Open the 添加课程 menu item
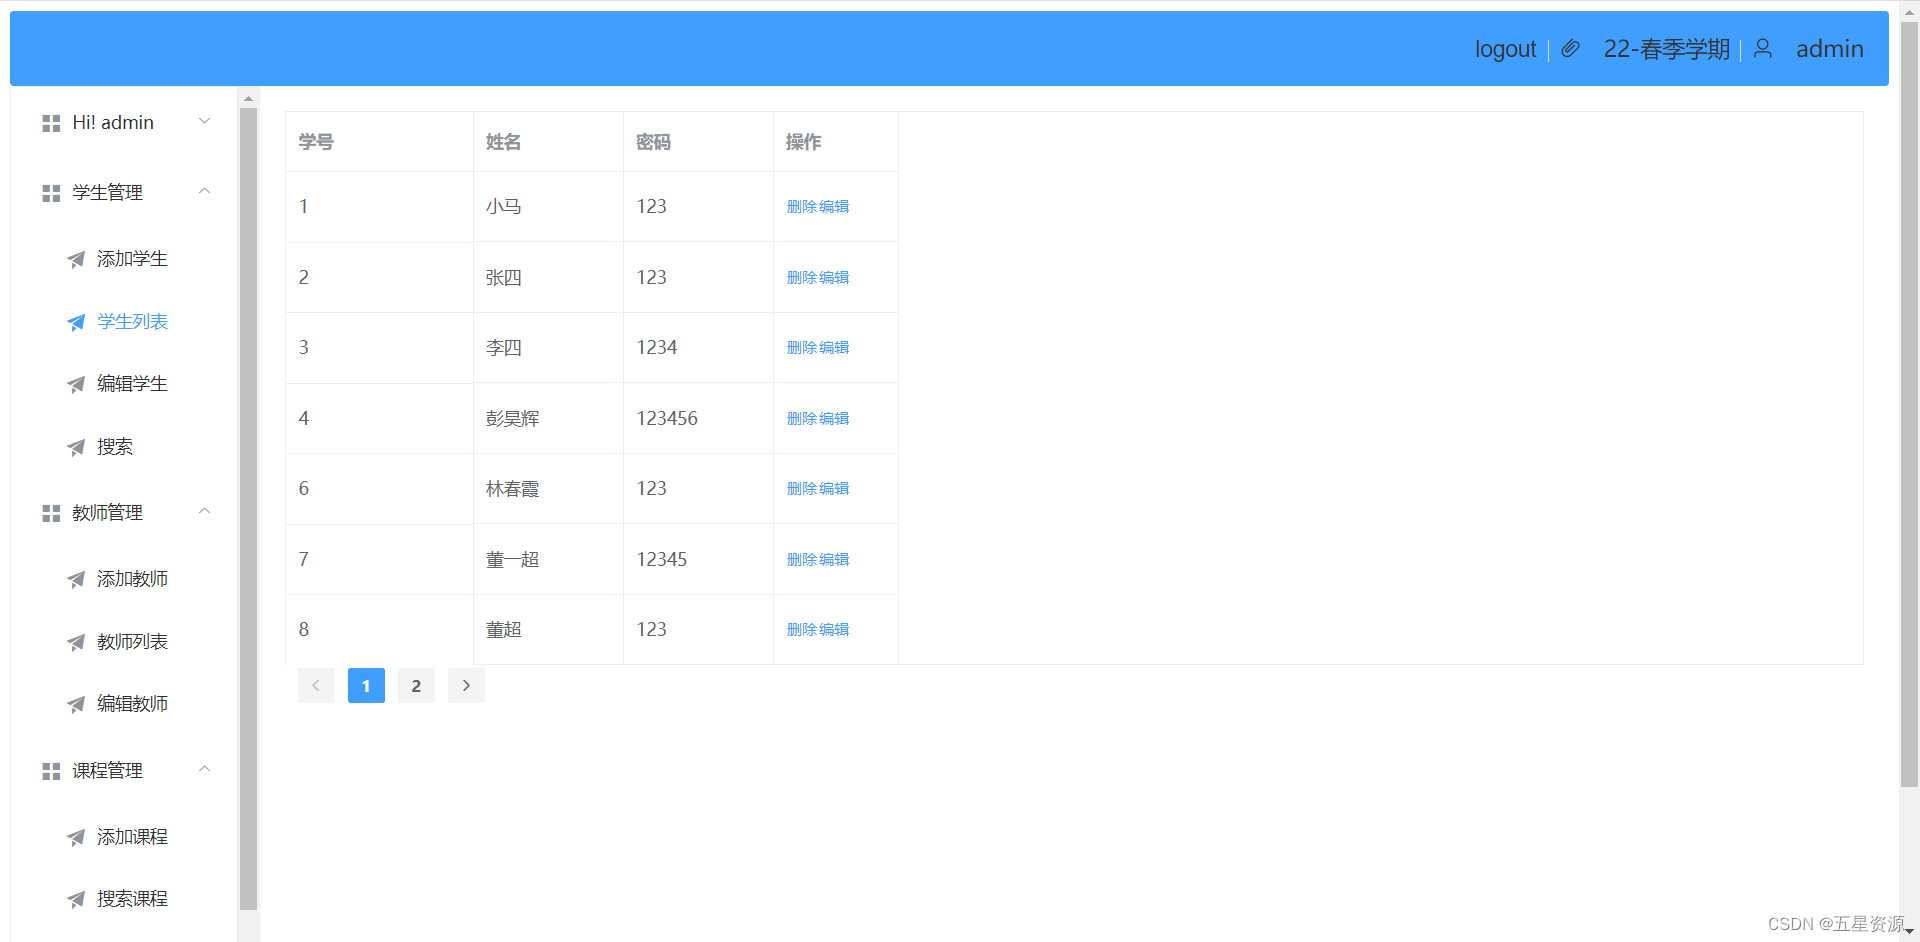 124,837
